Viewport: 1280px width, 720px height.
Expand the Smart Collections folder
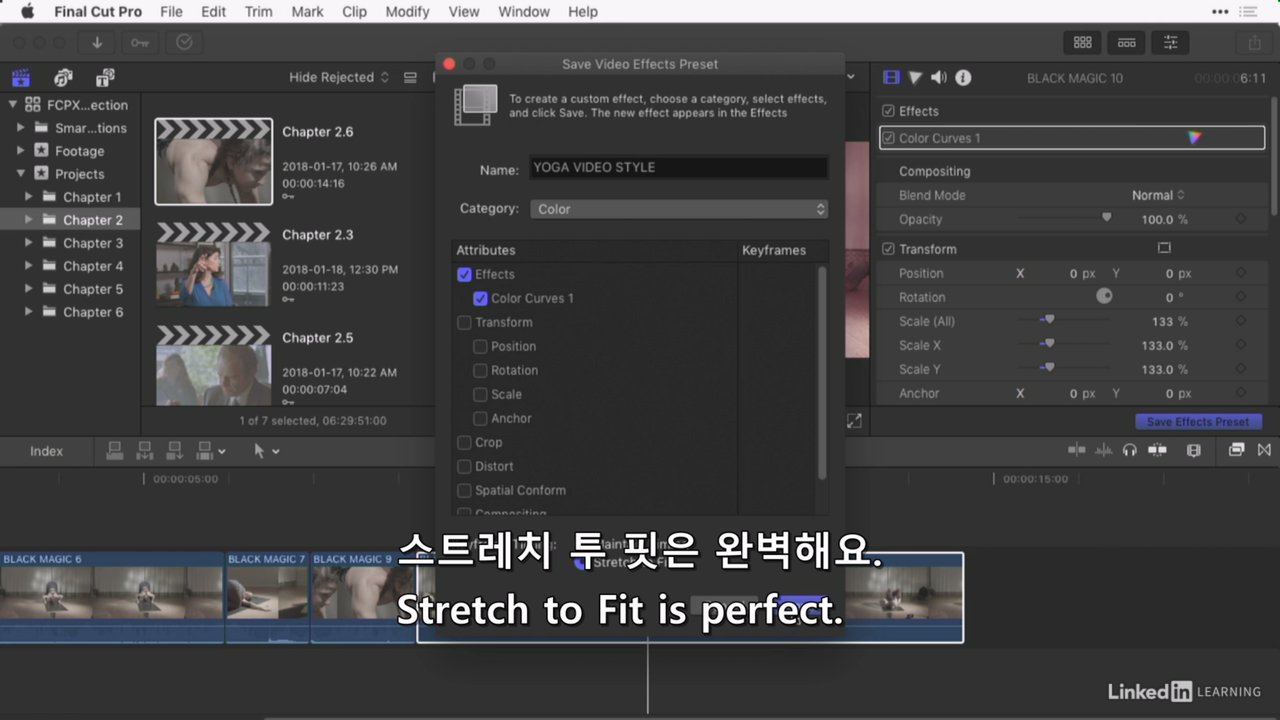21,127
